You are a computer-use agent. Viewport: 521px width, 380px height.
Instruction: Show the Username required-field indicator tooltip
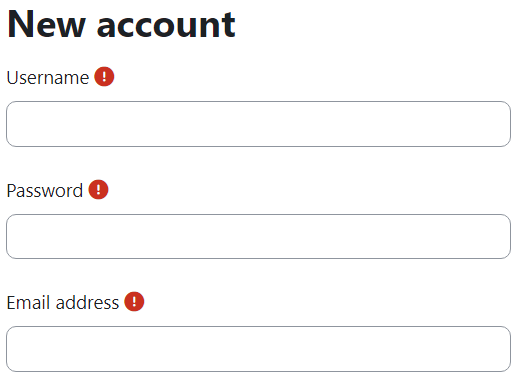[x=104, y=77]
